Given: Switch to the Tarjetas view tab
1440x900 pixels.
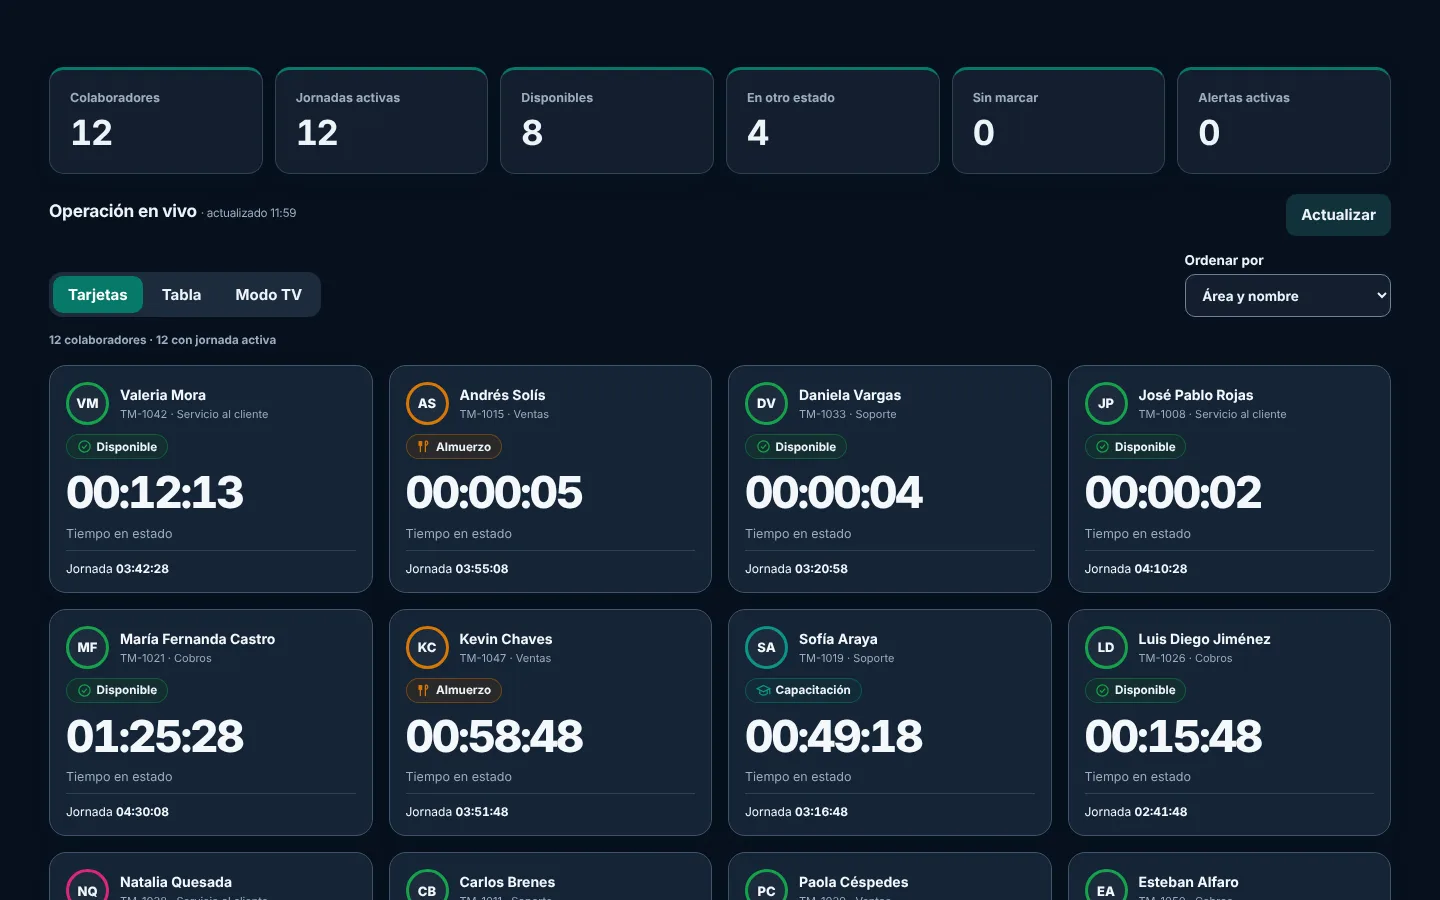Looking at the screenshot, I should click(x=98, y=295).
